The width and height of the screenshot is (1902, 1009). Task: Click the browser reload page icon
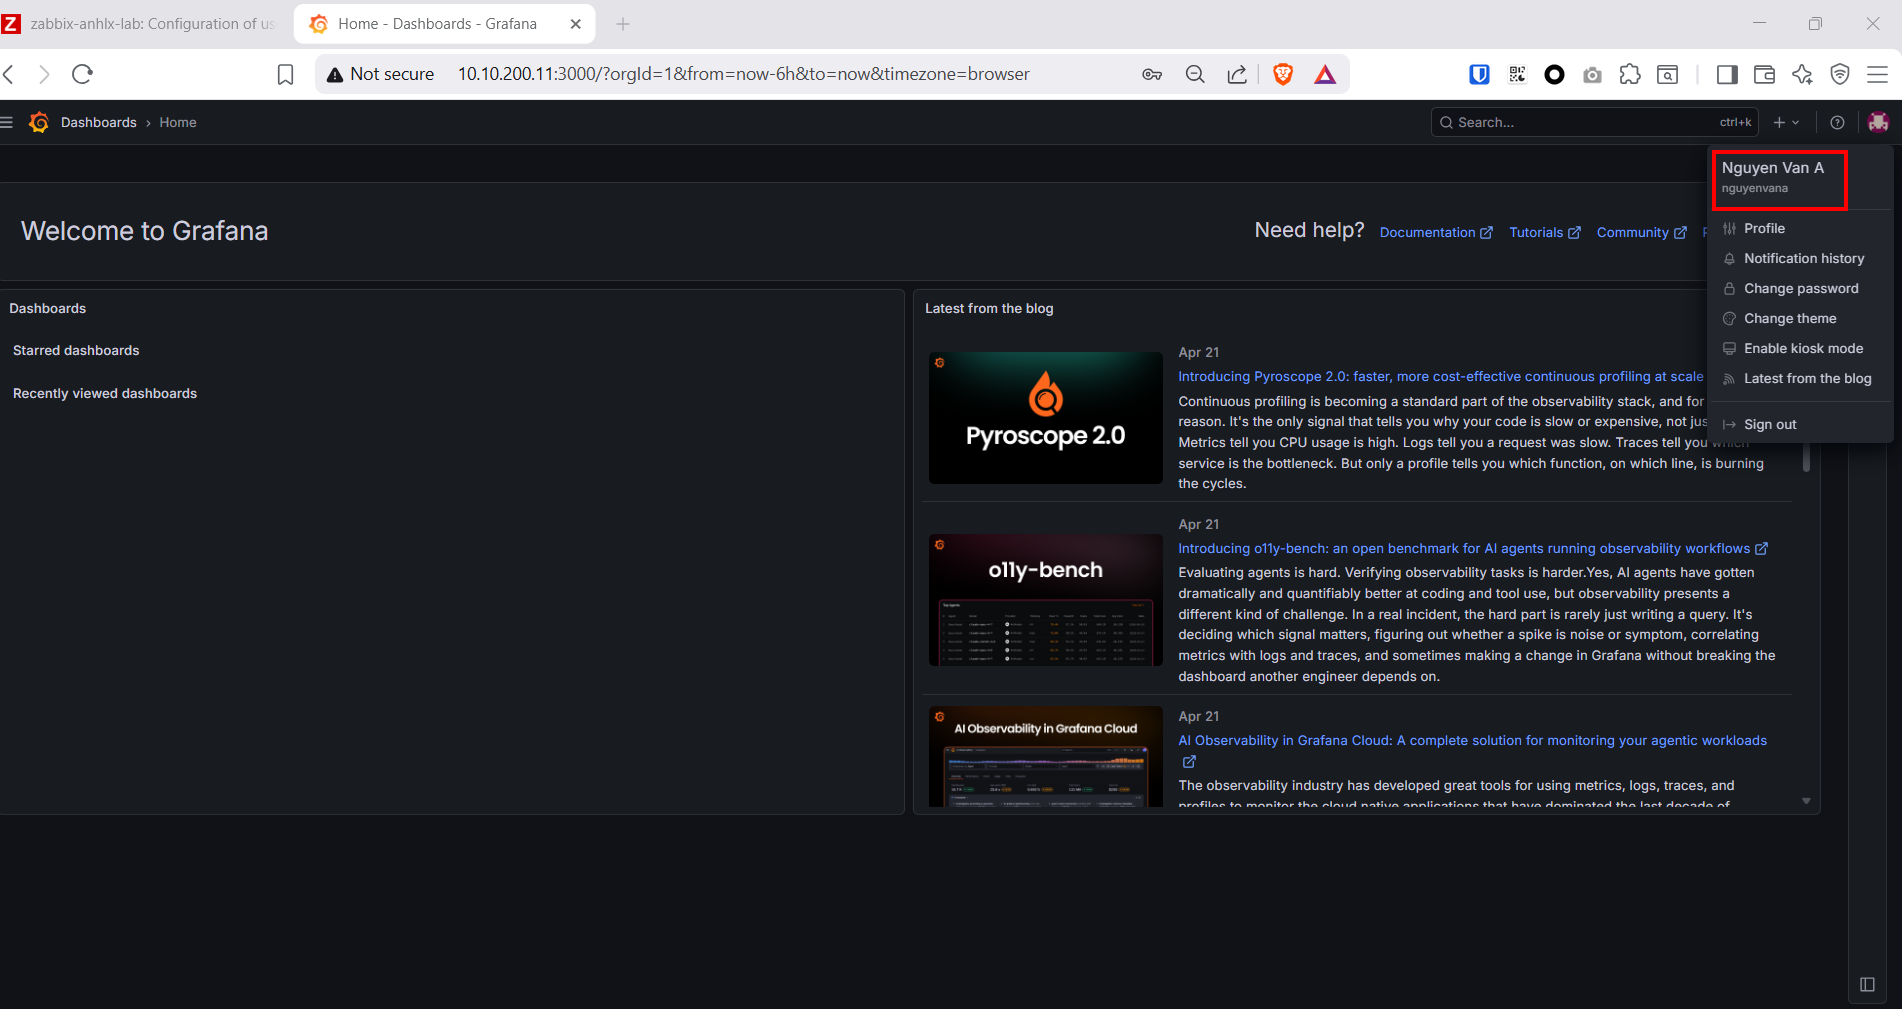83,74
